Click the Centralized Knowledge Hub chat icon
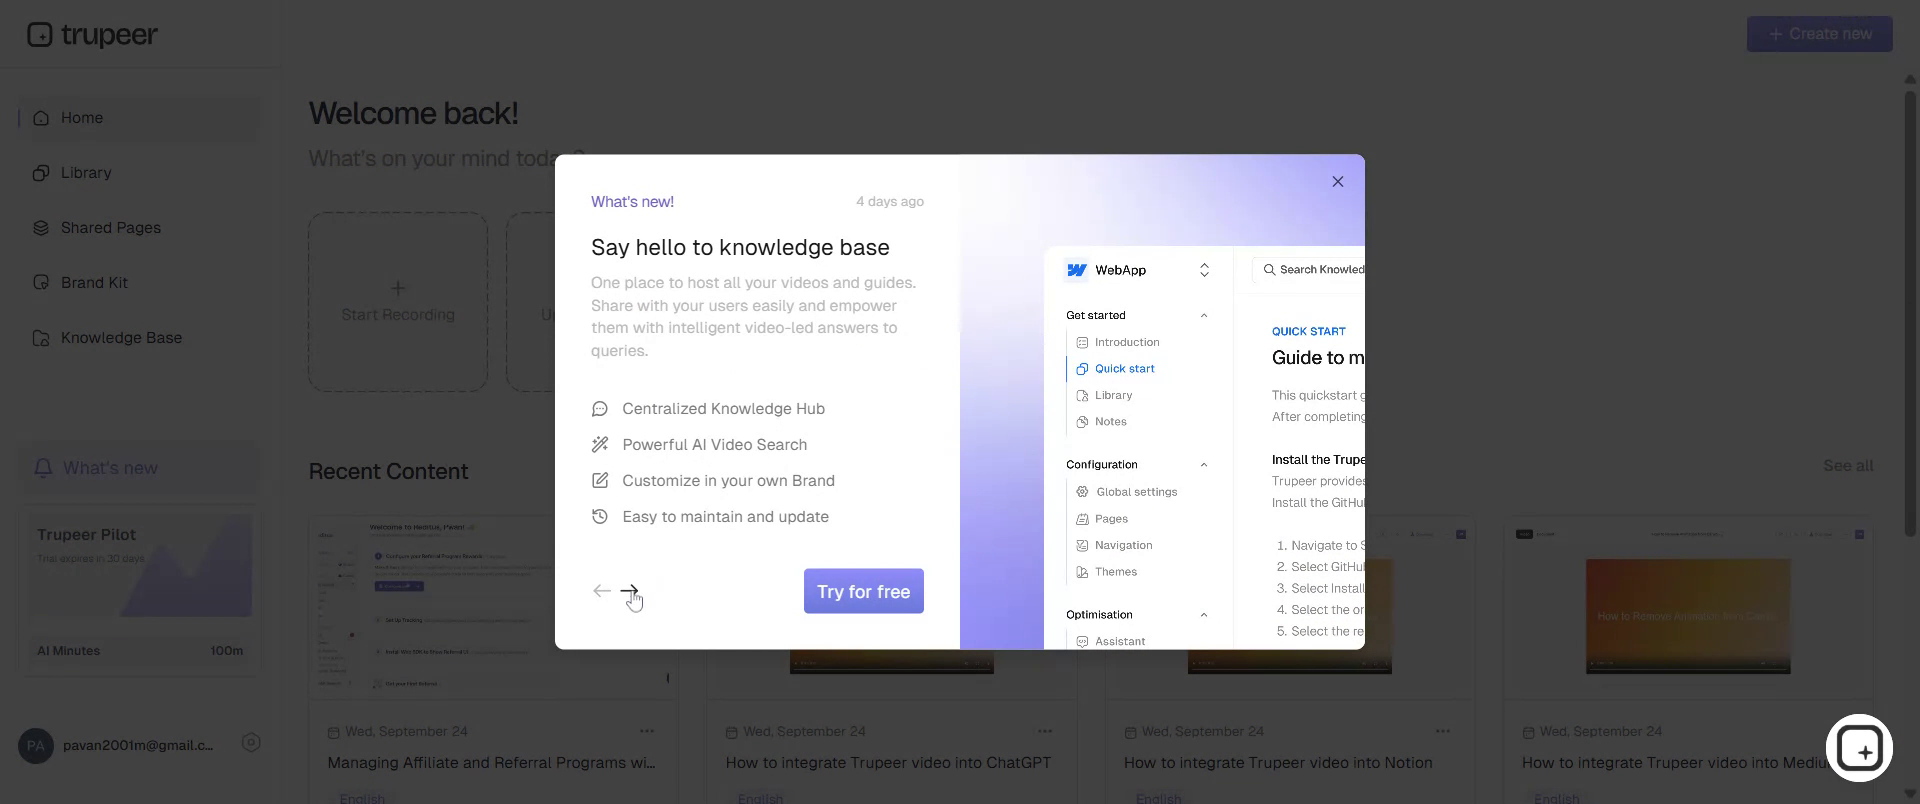1920x804 pixels. pos(600,409)
